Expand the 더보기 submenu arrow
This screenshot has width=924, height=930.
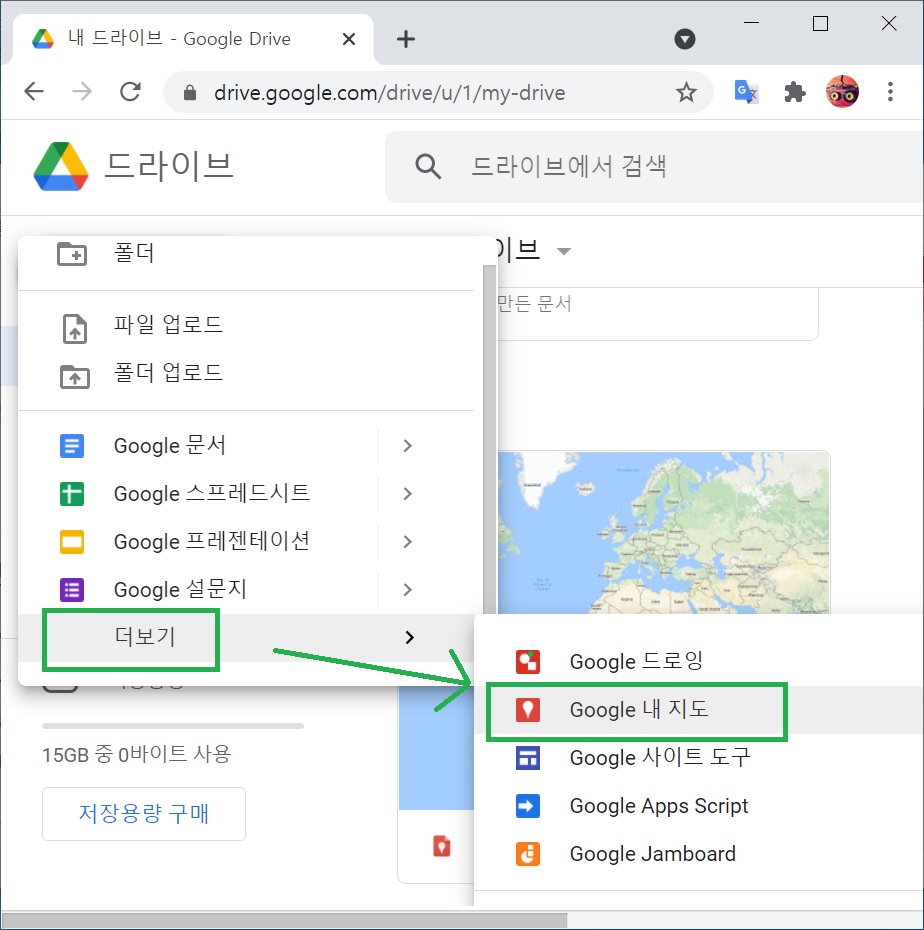point(409,638)
